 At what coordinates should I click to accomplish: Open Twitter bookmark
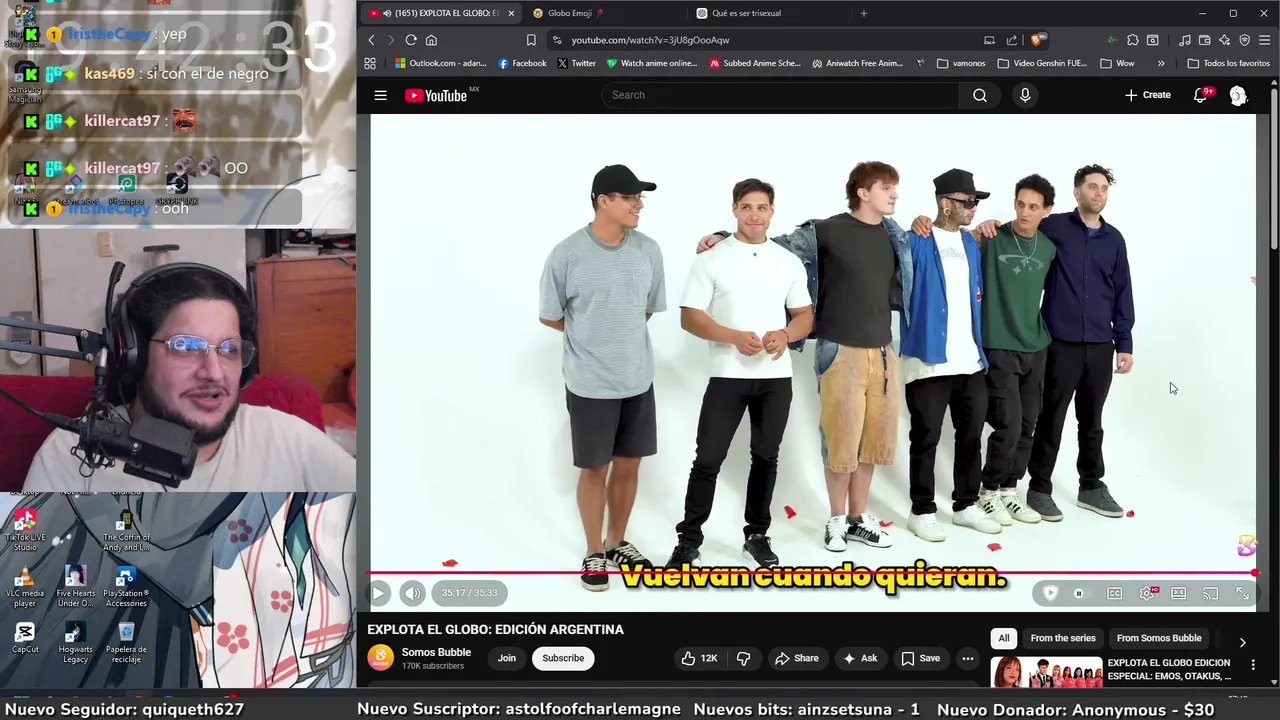[576, 63]
